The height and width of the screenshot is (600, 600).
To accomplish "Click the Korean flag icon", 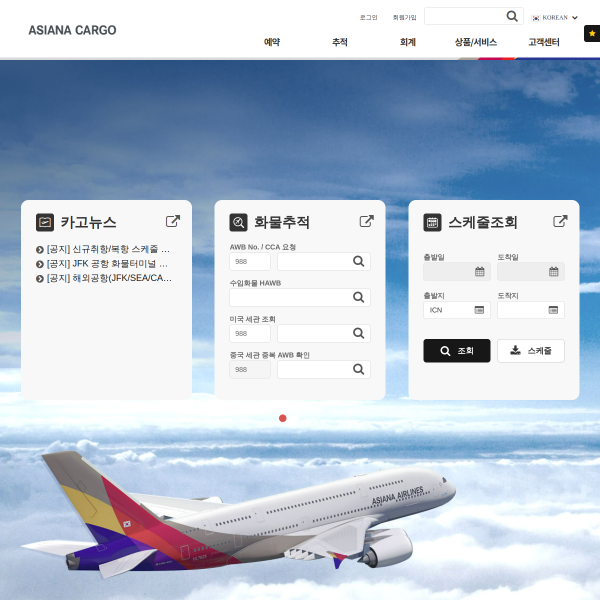I will 536,18.
